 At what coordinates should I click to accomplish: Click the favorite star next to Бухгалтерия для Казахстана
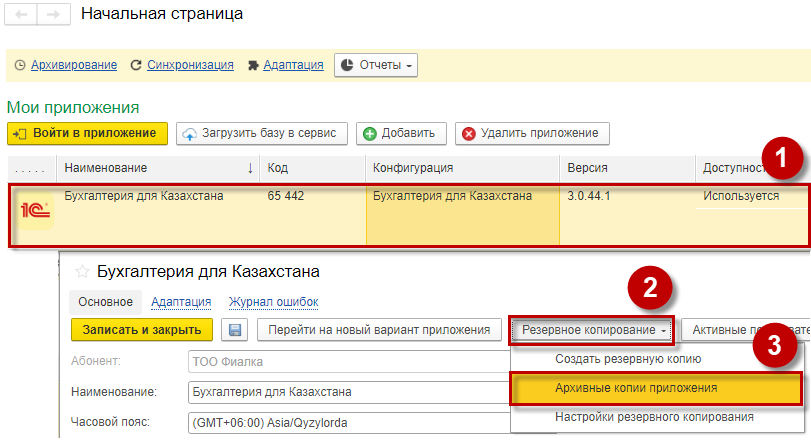(82, 271)
